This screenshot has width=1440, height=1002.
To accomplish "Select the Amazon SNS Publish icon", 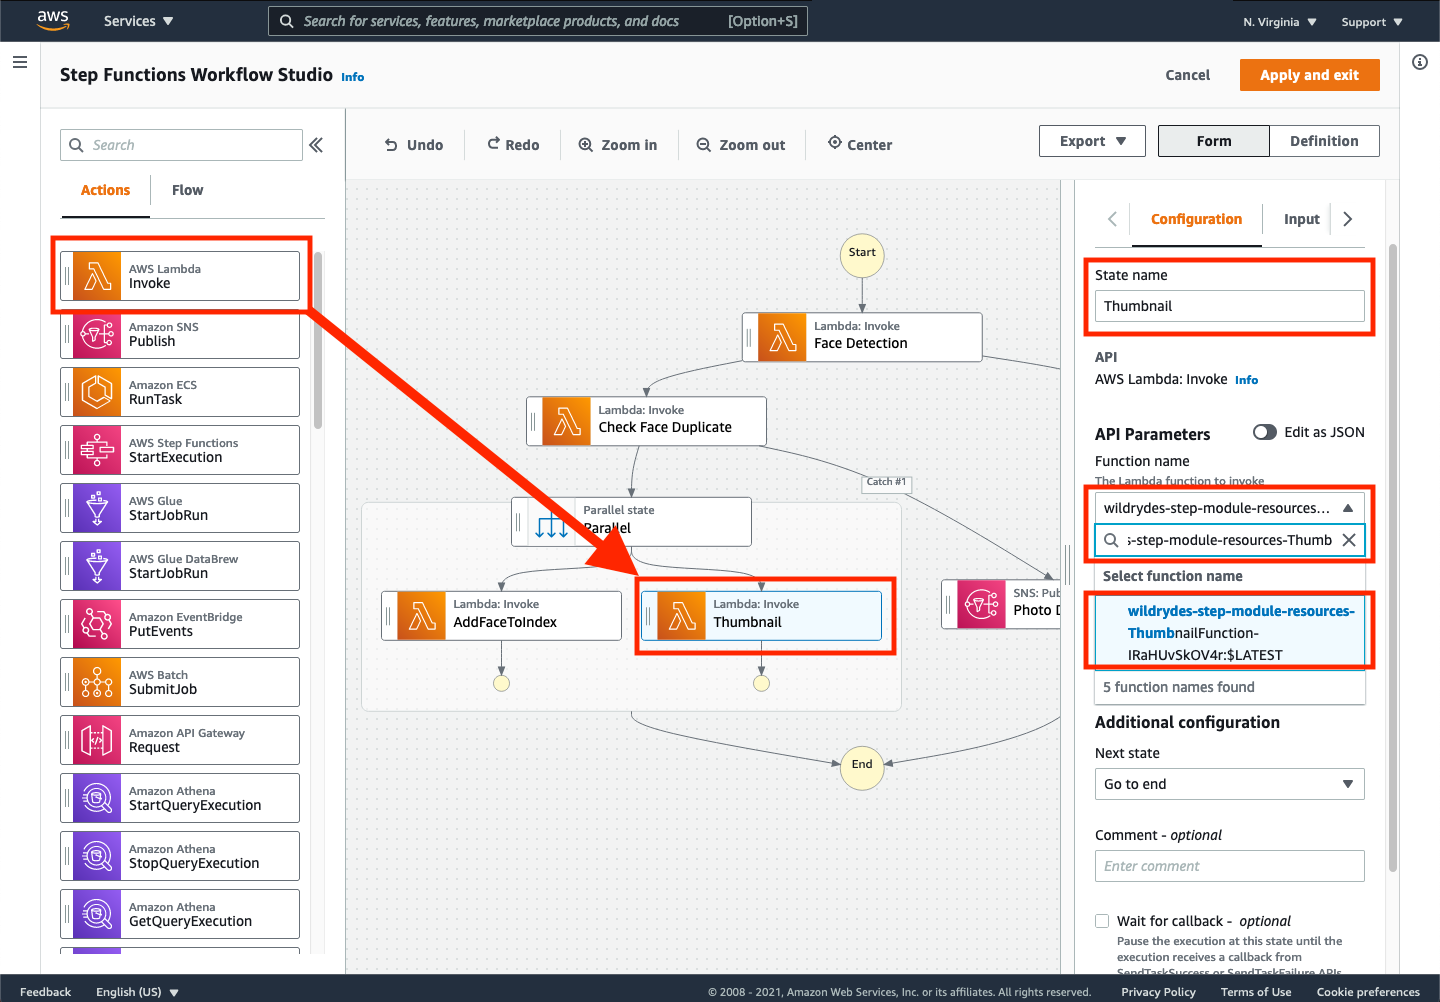I will click(97, 334).
